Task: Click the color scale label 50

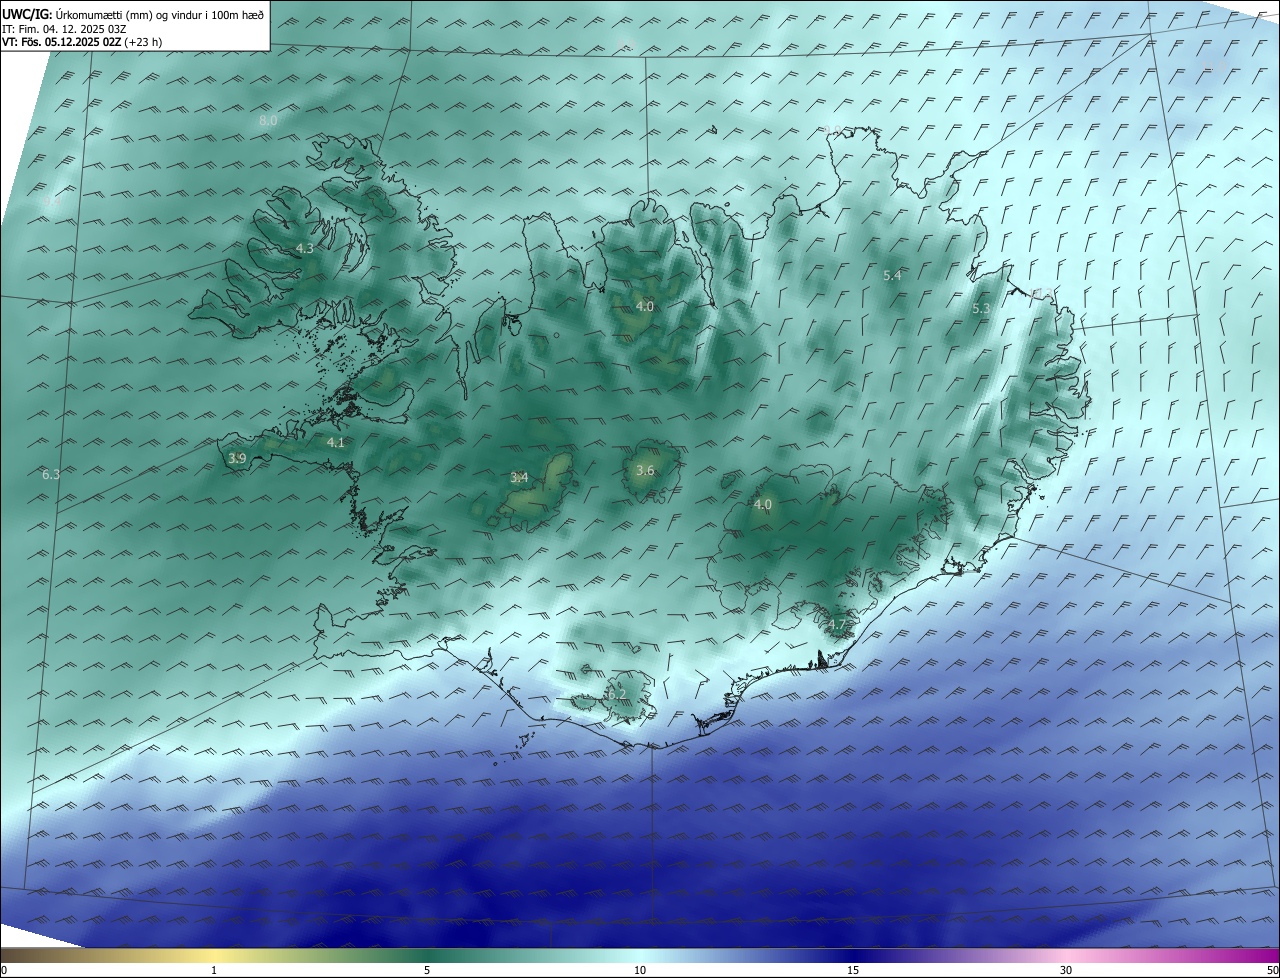Action: point(1272,970)
